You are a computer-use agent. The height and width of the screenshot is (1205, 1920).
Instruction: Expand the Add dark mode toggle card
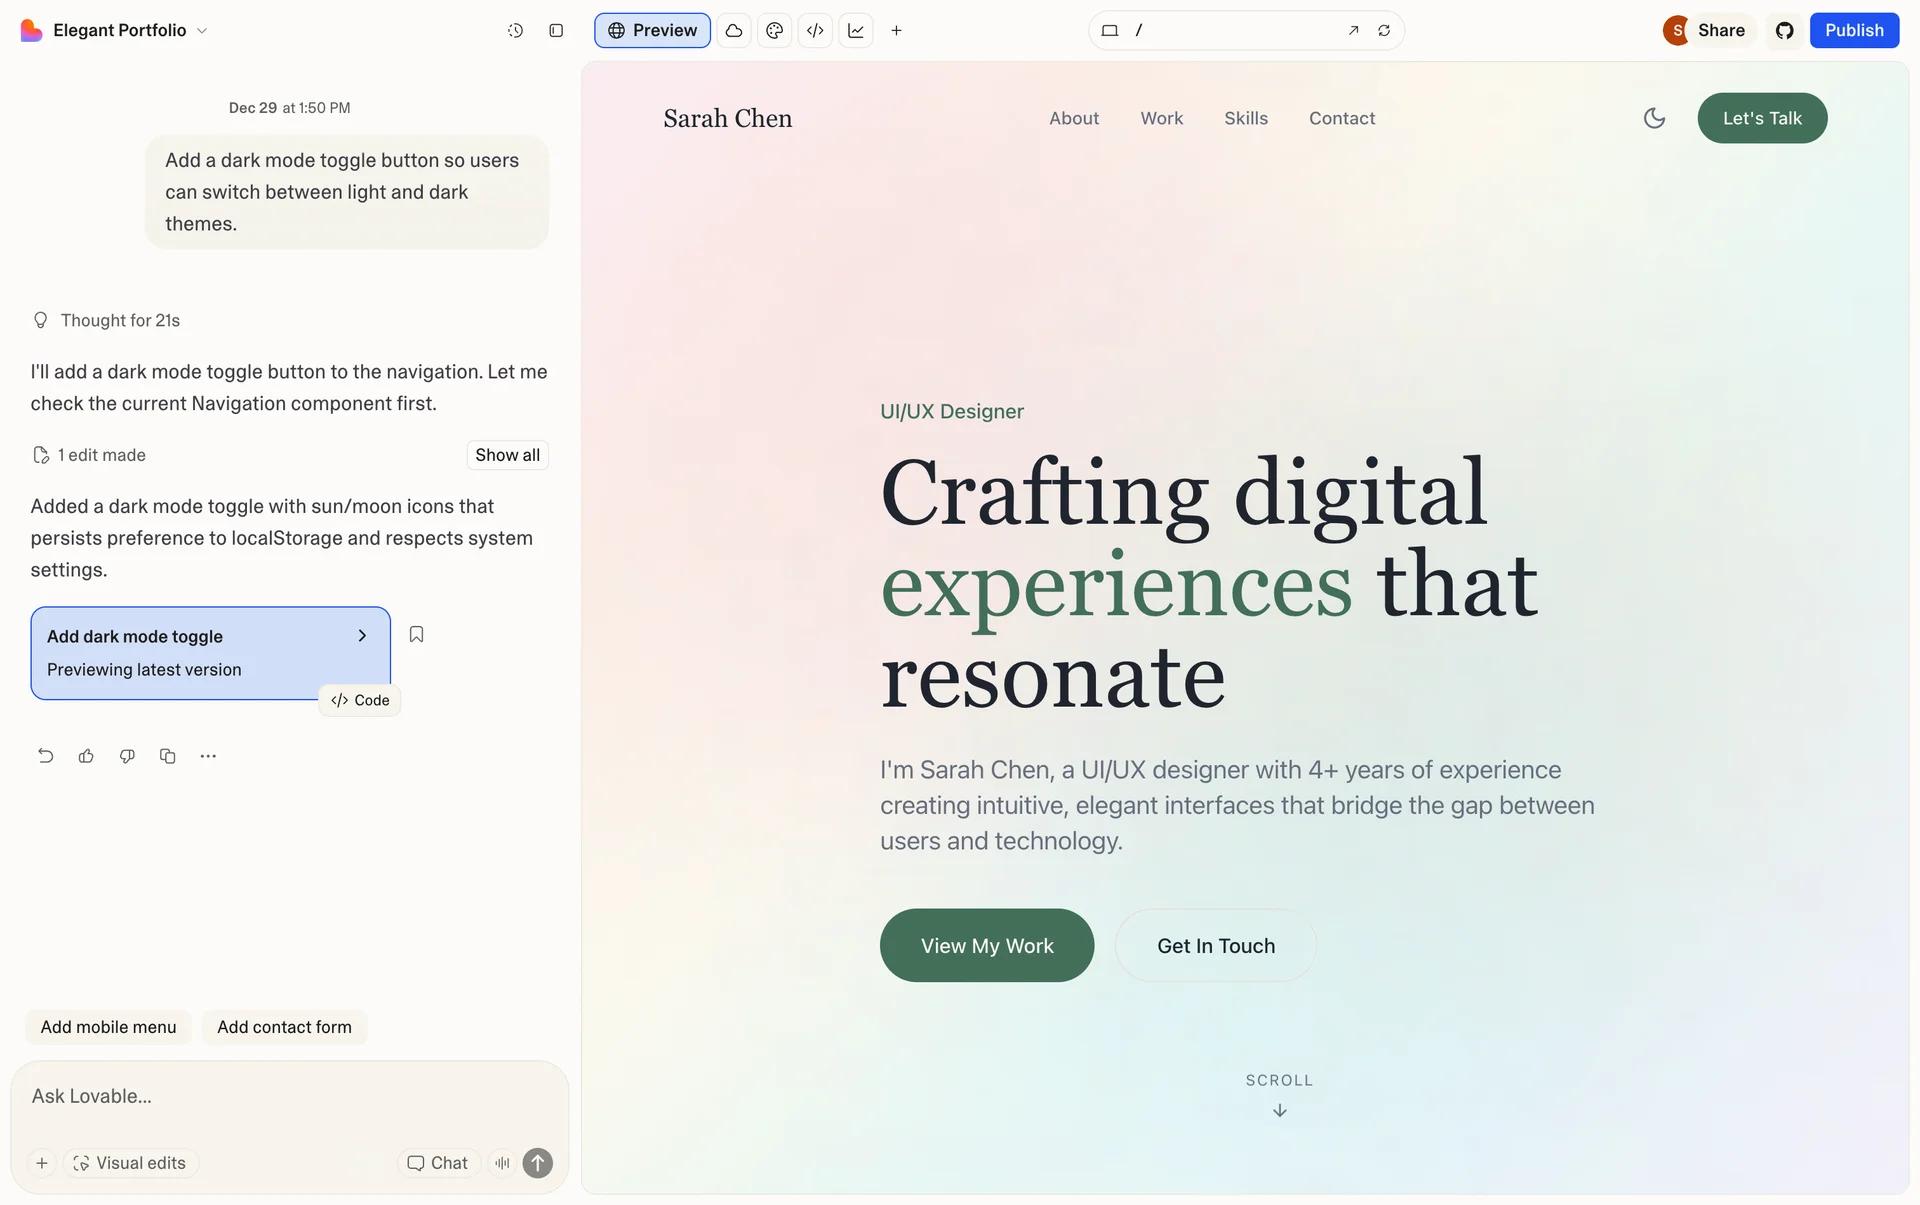362,636
